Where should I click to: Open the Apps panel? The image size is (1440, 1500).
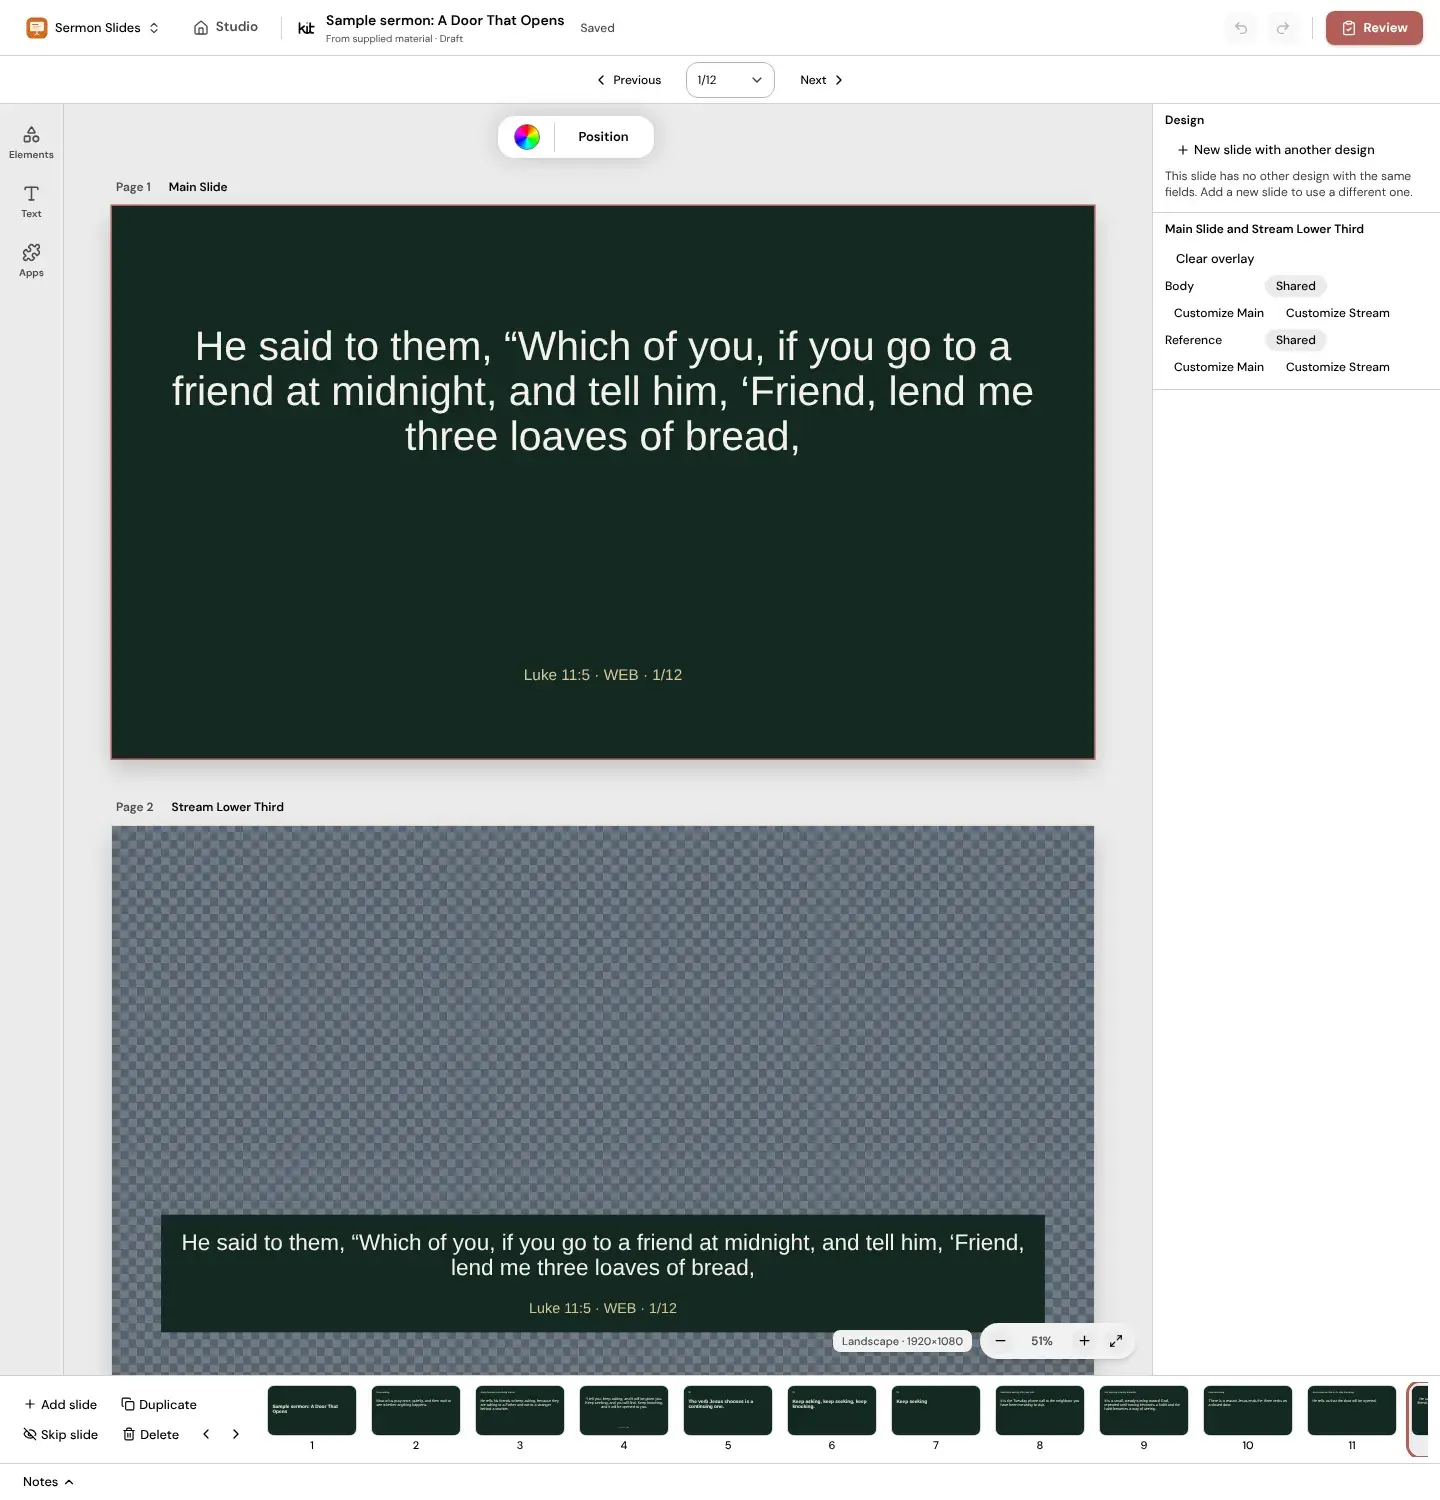(x=31, y=261)
